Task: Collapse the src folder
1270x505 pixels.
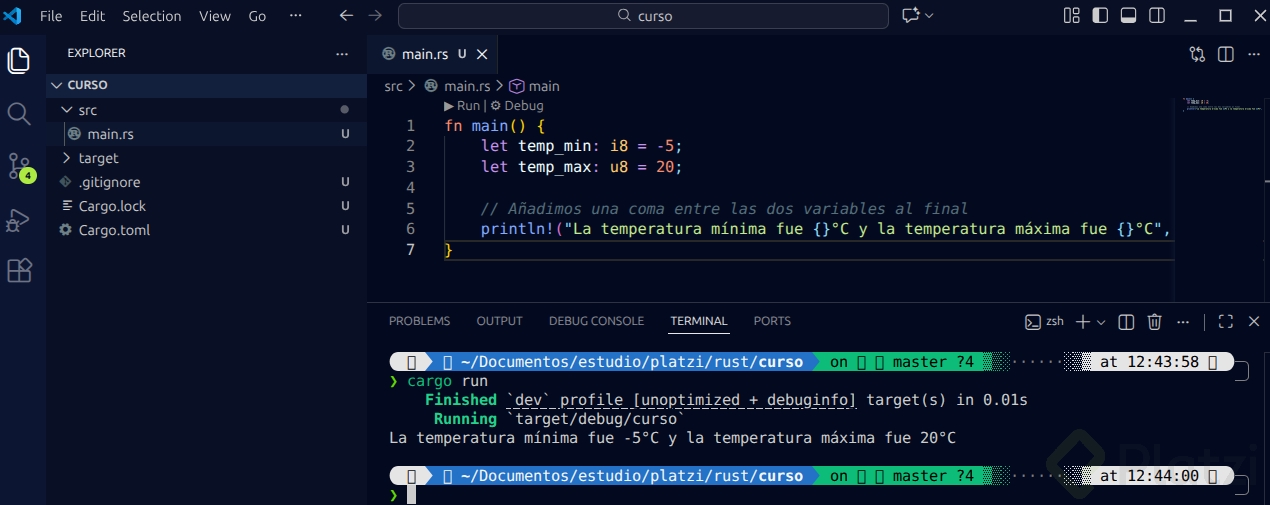Action: point(67,110)
